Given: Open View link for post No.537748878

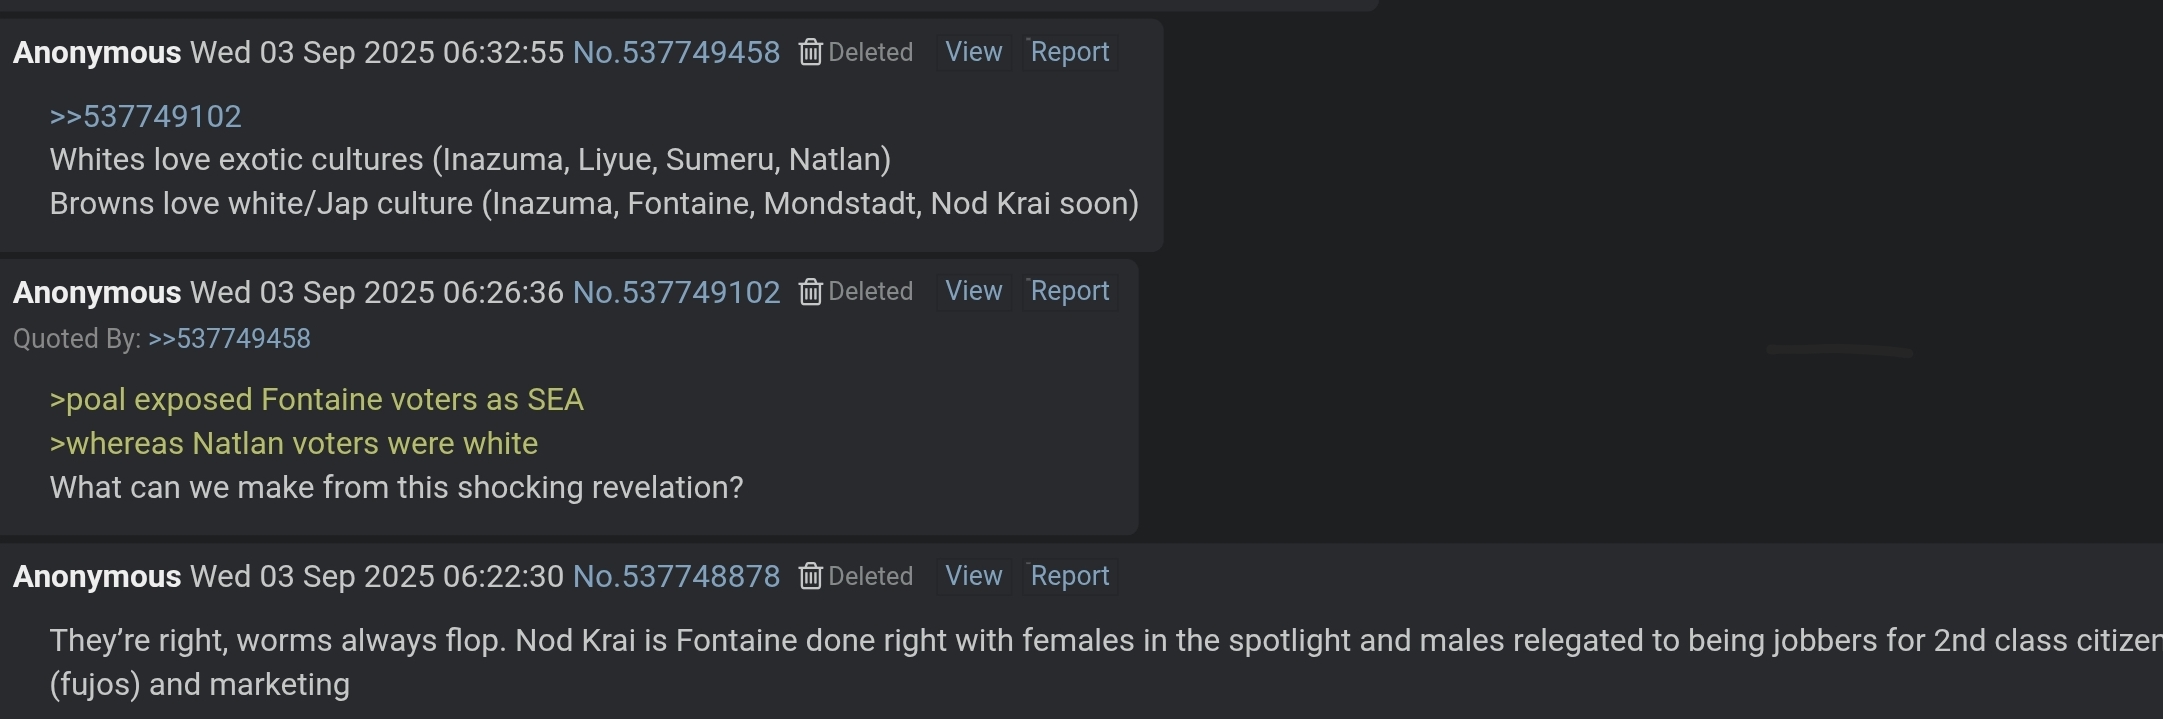Looking at the screenshot, I should [x=973, y=576].
